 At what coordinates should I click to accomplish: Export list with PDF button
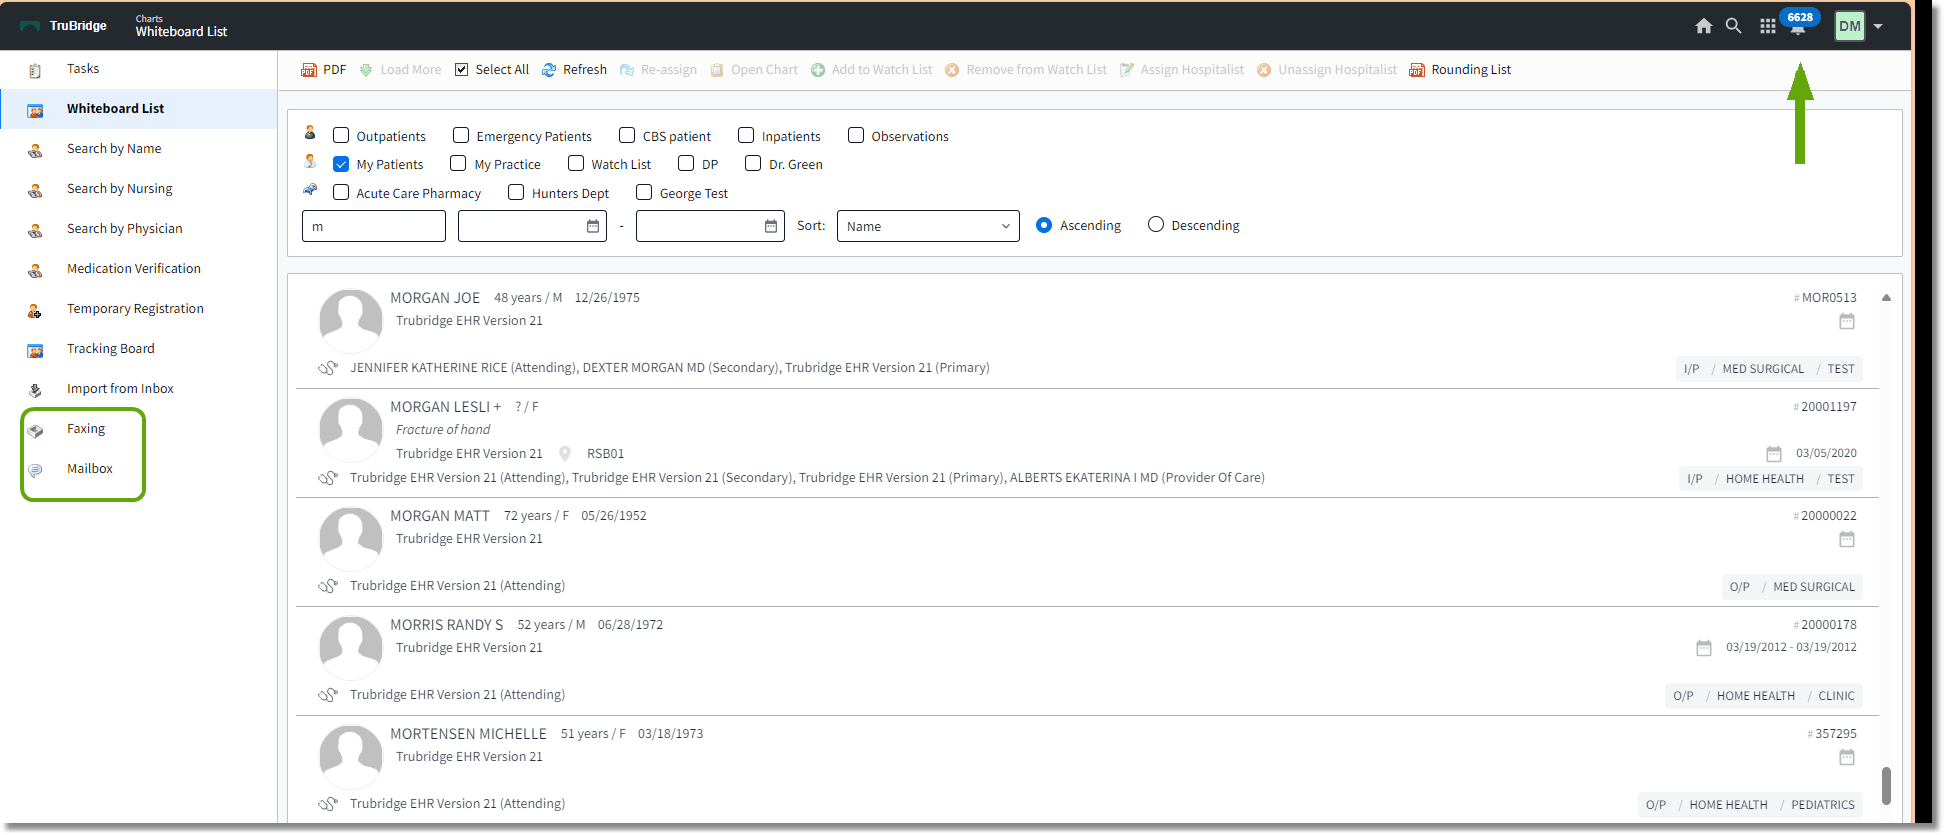point(324,70)
